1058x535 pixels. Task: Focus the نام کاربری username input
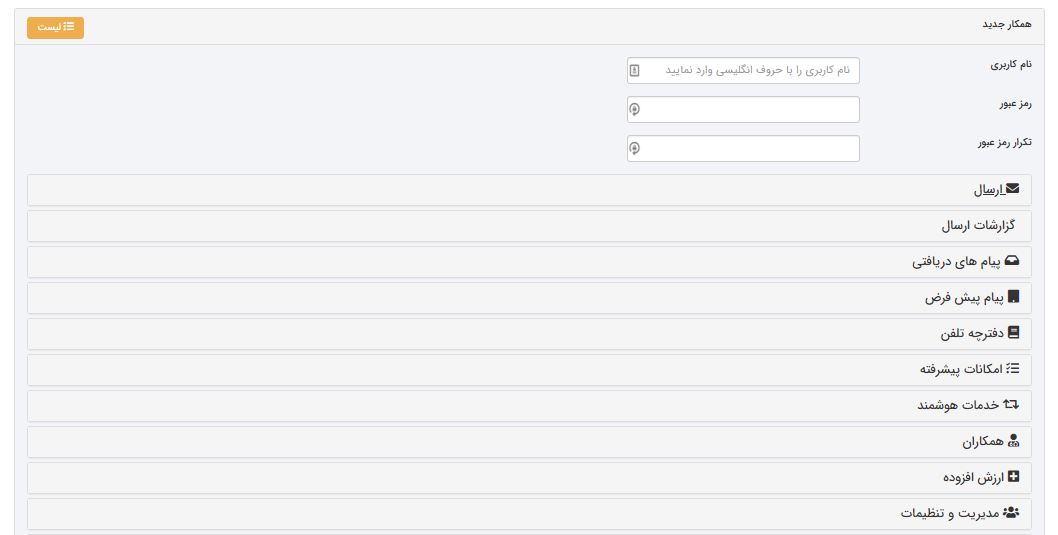tap(743, 70)
